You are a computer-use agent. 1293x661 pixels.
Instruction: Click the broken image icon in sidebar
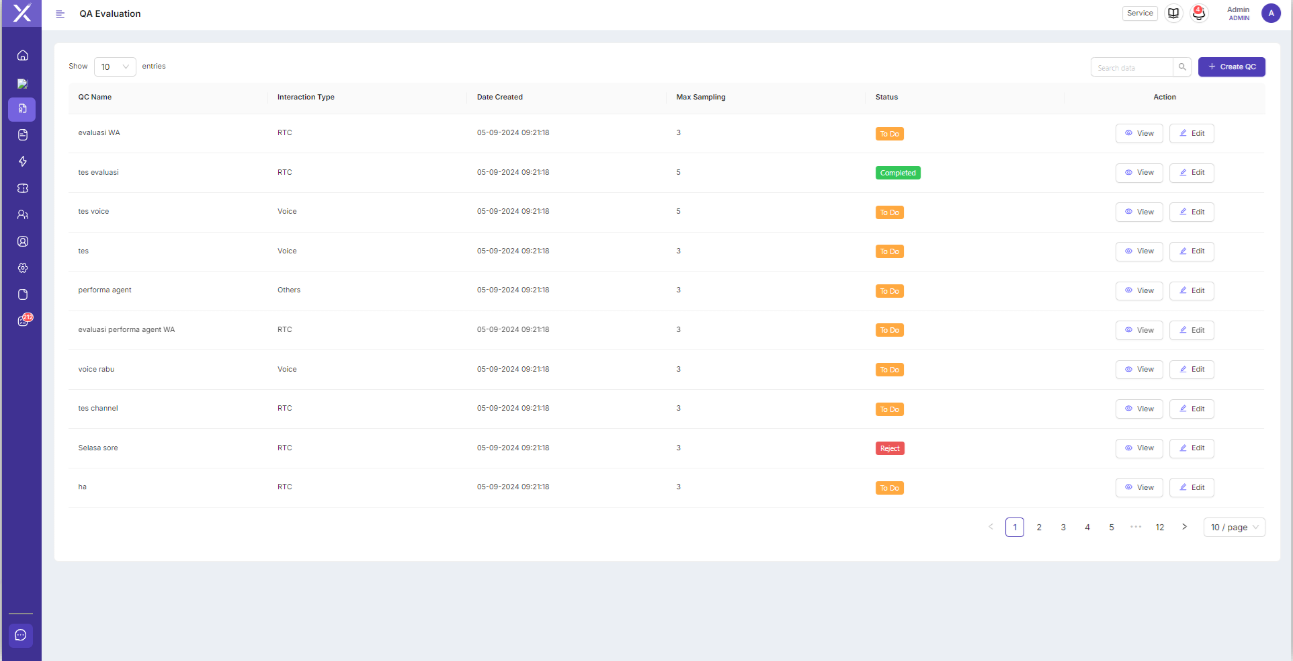coord(22,83)
